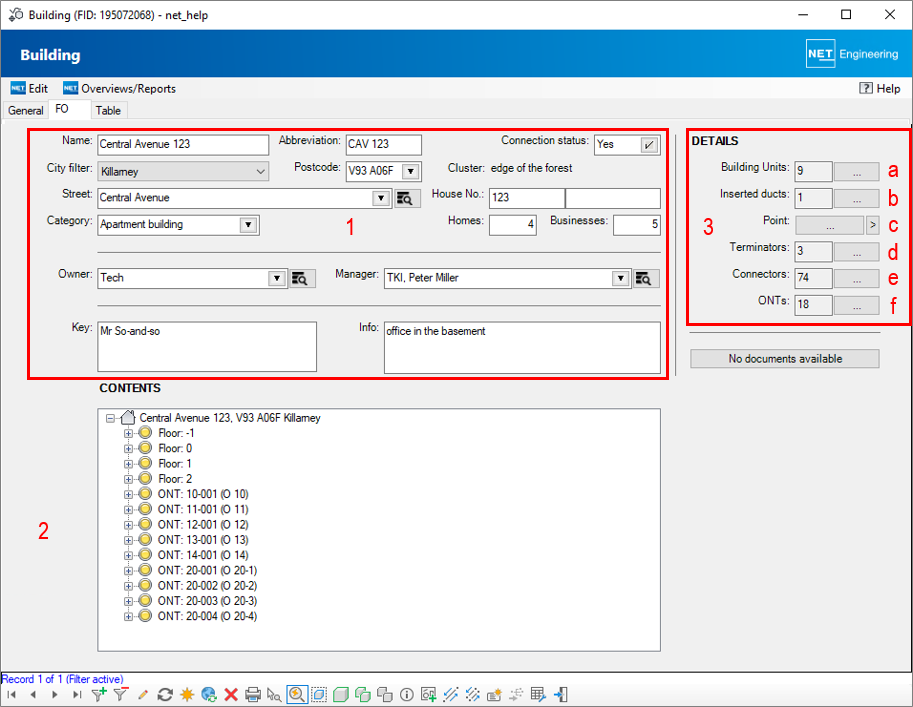Click the info circle icon in toolbar
The width and height of the screenshot is (913, 707).
coord(407,694)
